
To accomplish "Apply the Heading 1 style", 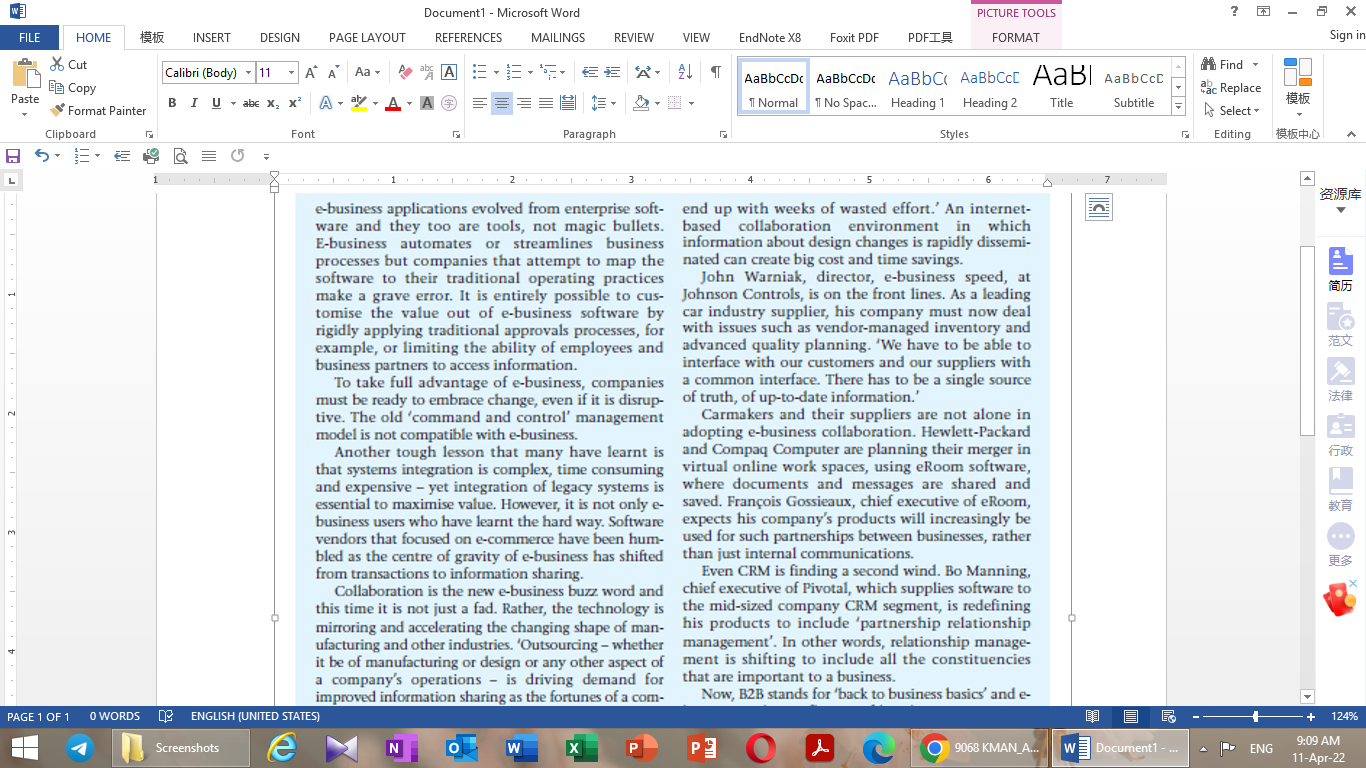I will pos(917,84).
